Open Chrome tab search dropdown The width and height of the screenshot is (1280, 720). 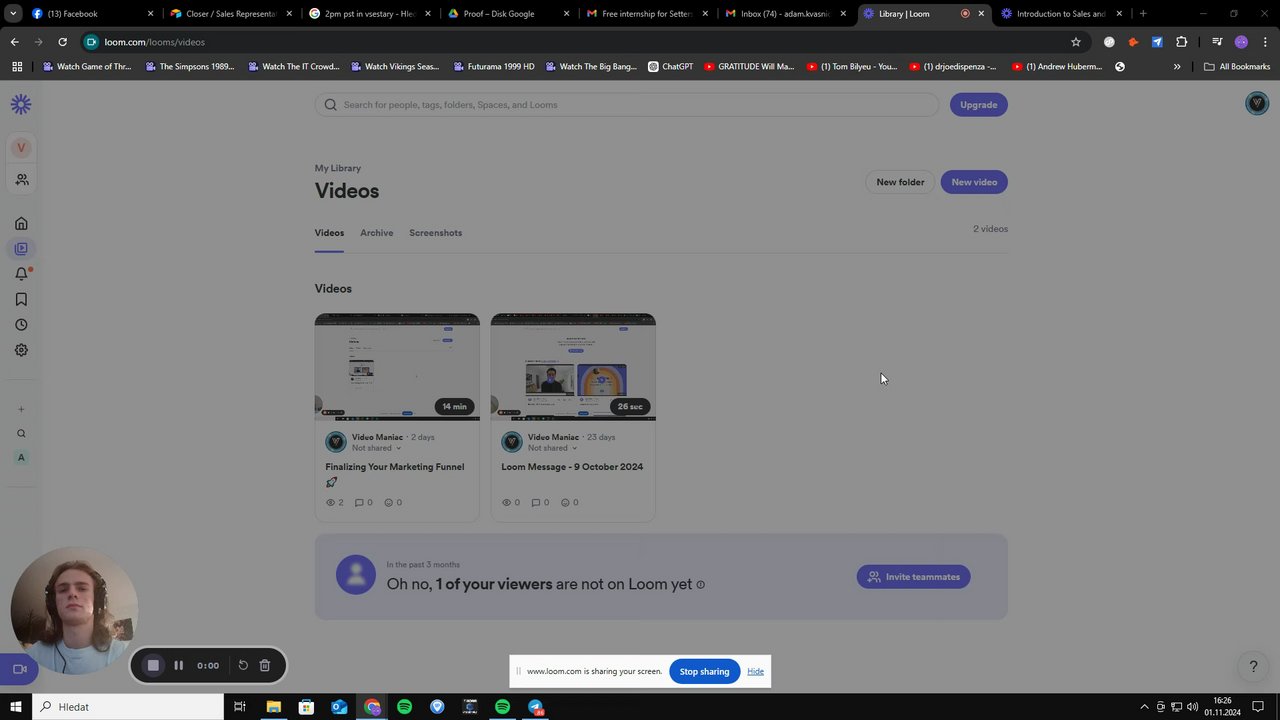(x=13, y=14)
